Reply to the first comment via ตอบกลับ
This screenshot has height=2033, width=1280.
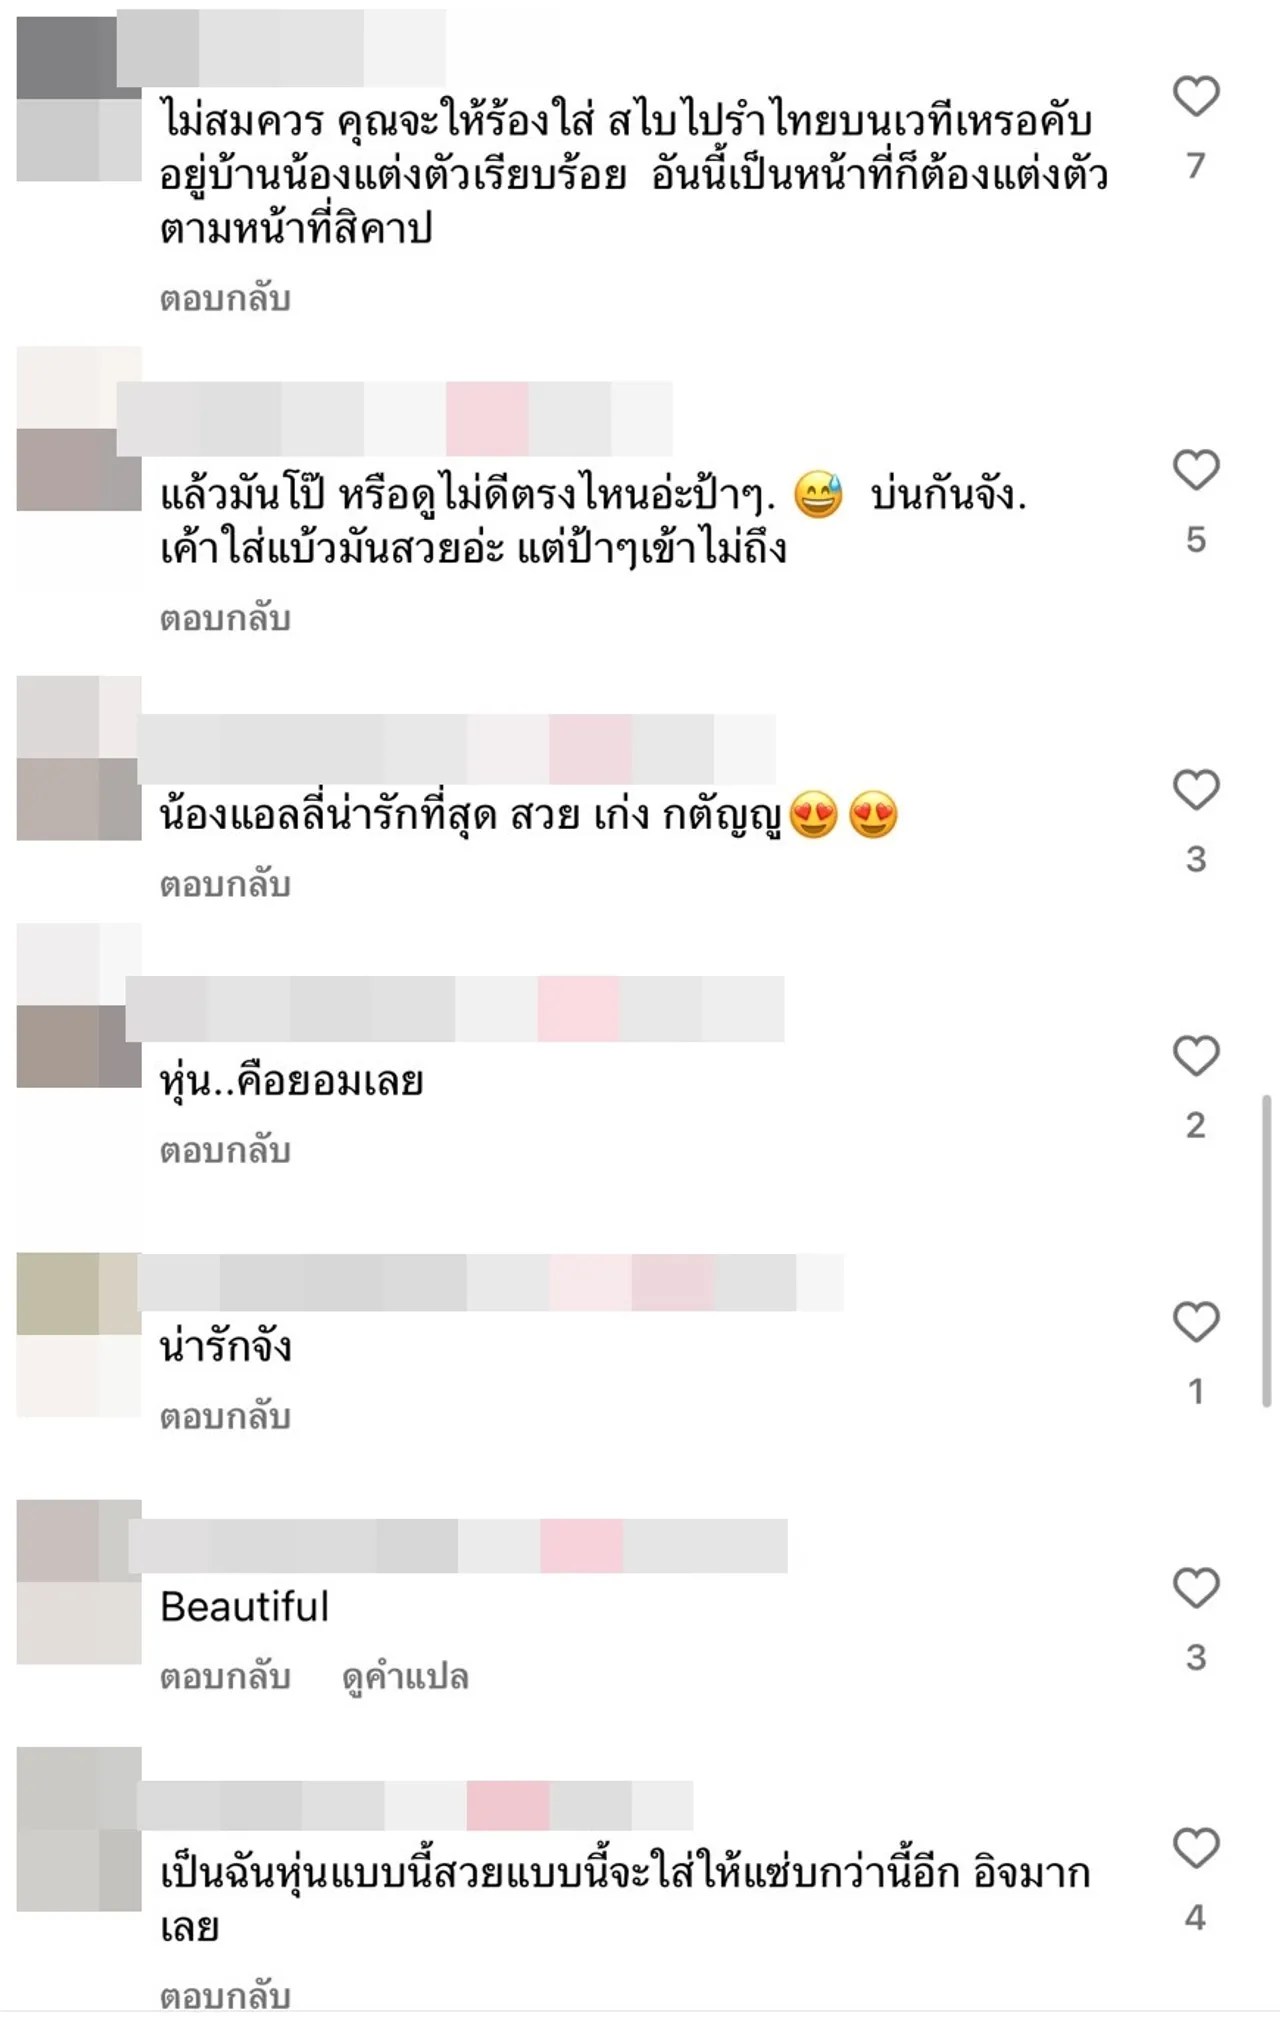pos(225,299)
